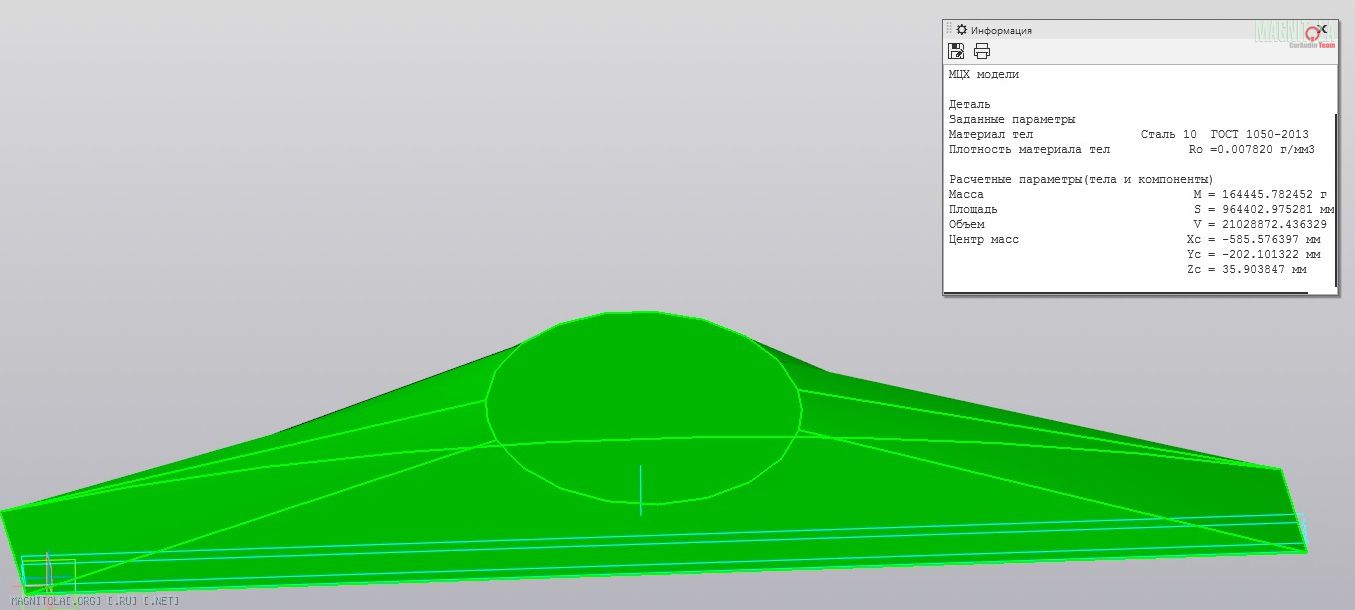
Task: Click the 'МЦХ модели' heading line
Action: click(984, 75)
